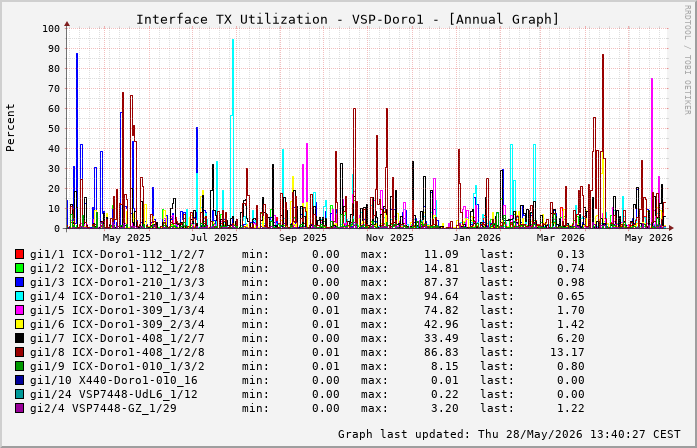
Task: Click the purple gi2/4 legend swatch
Action: point(19,408)
